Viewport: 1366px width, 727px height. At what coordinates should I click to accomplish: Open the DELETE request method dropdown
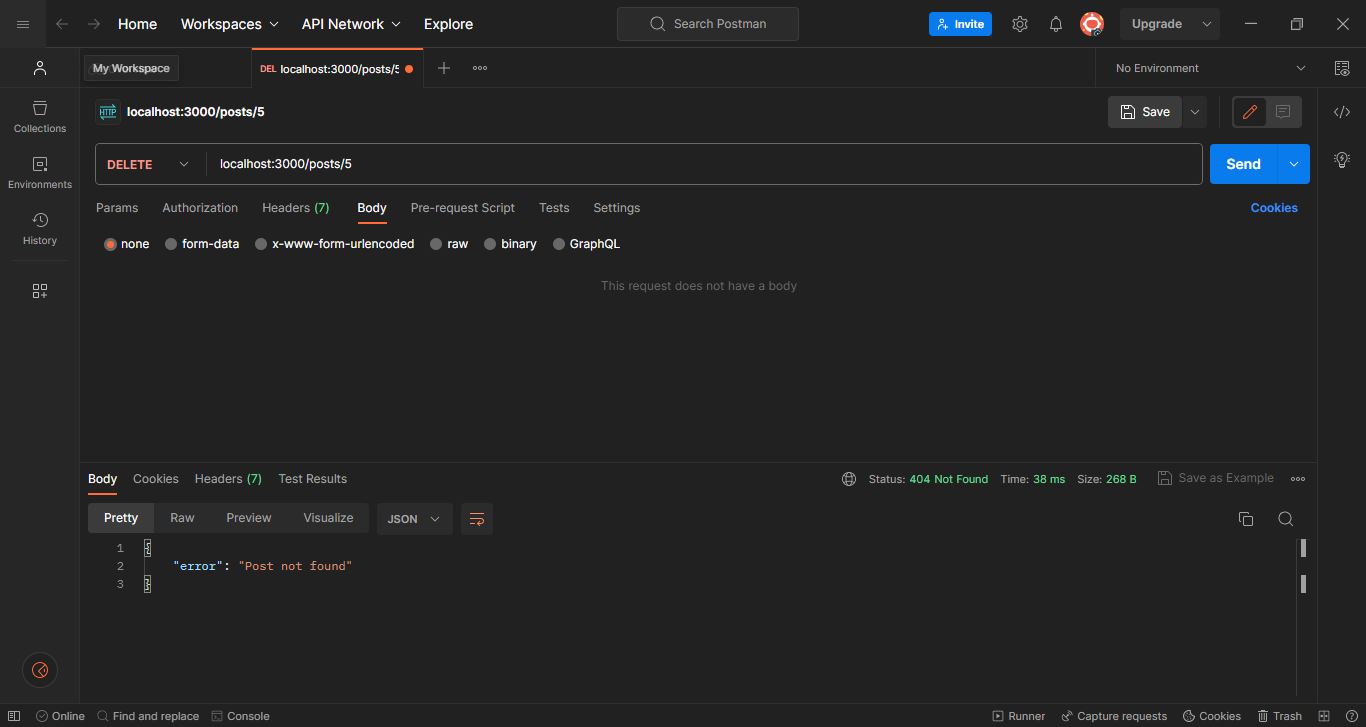click(146, 163)
